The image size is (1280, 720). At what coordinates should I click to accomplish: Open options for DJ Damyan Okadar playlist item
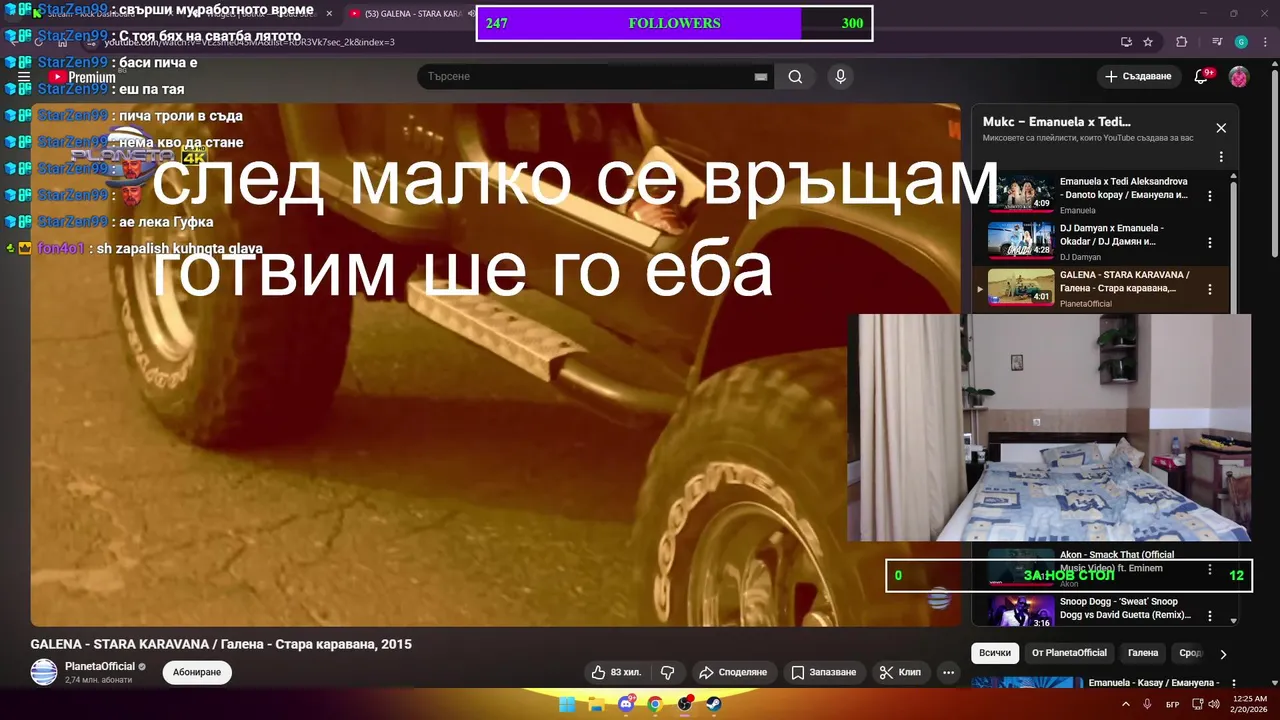[1210, 243]
